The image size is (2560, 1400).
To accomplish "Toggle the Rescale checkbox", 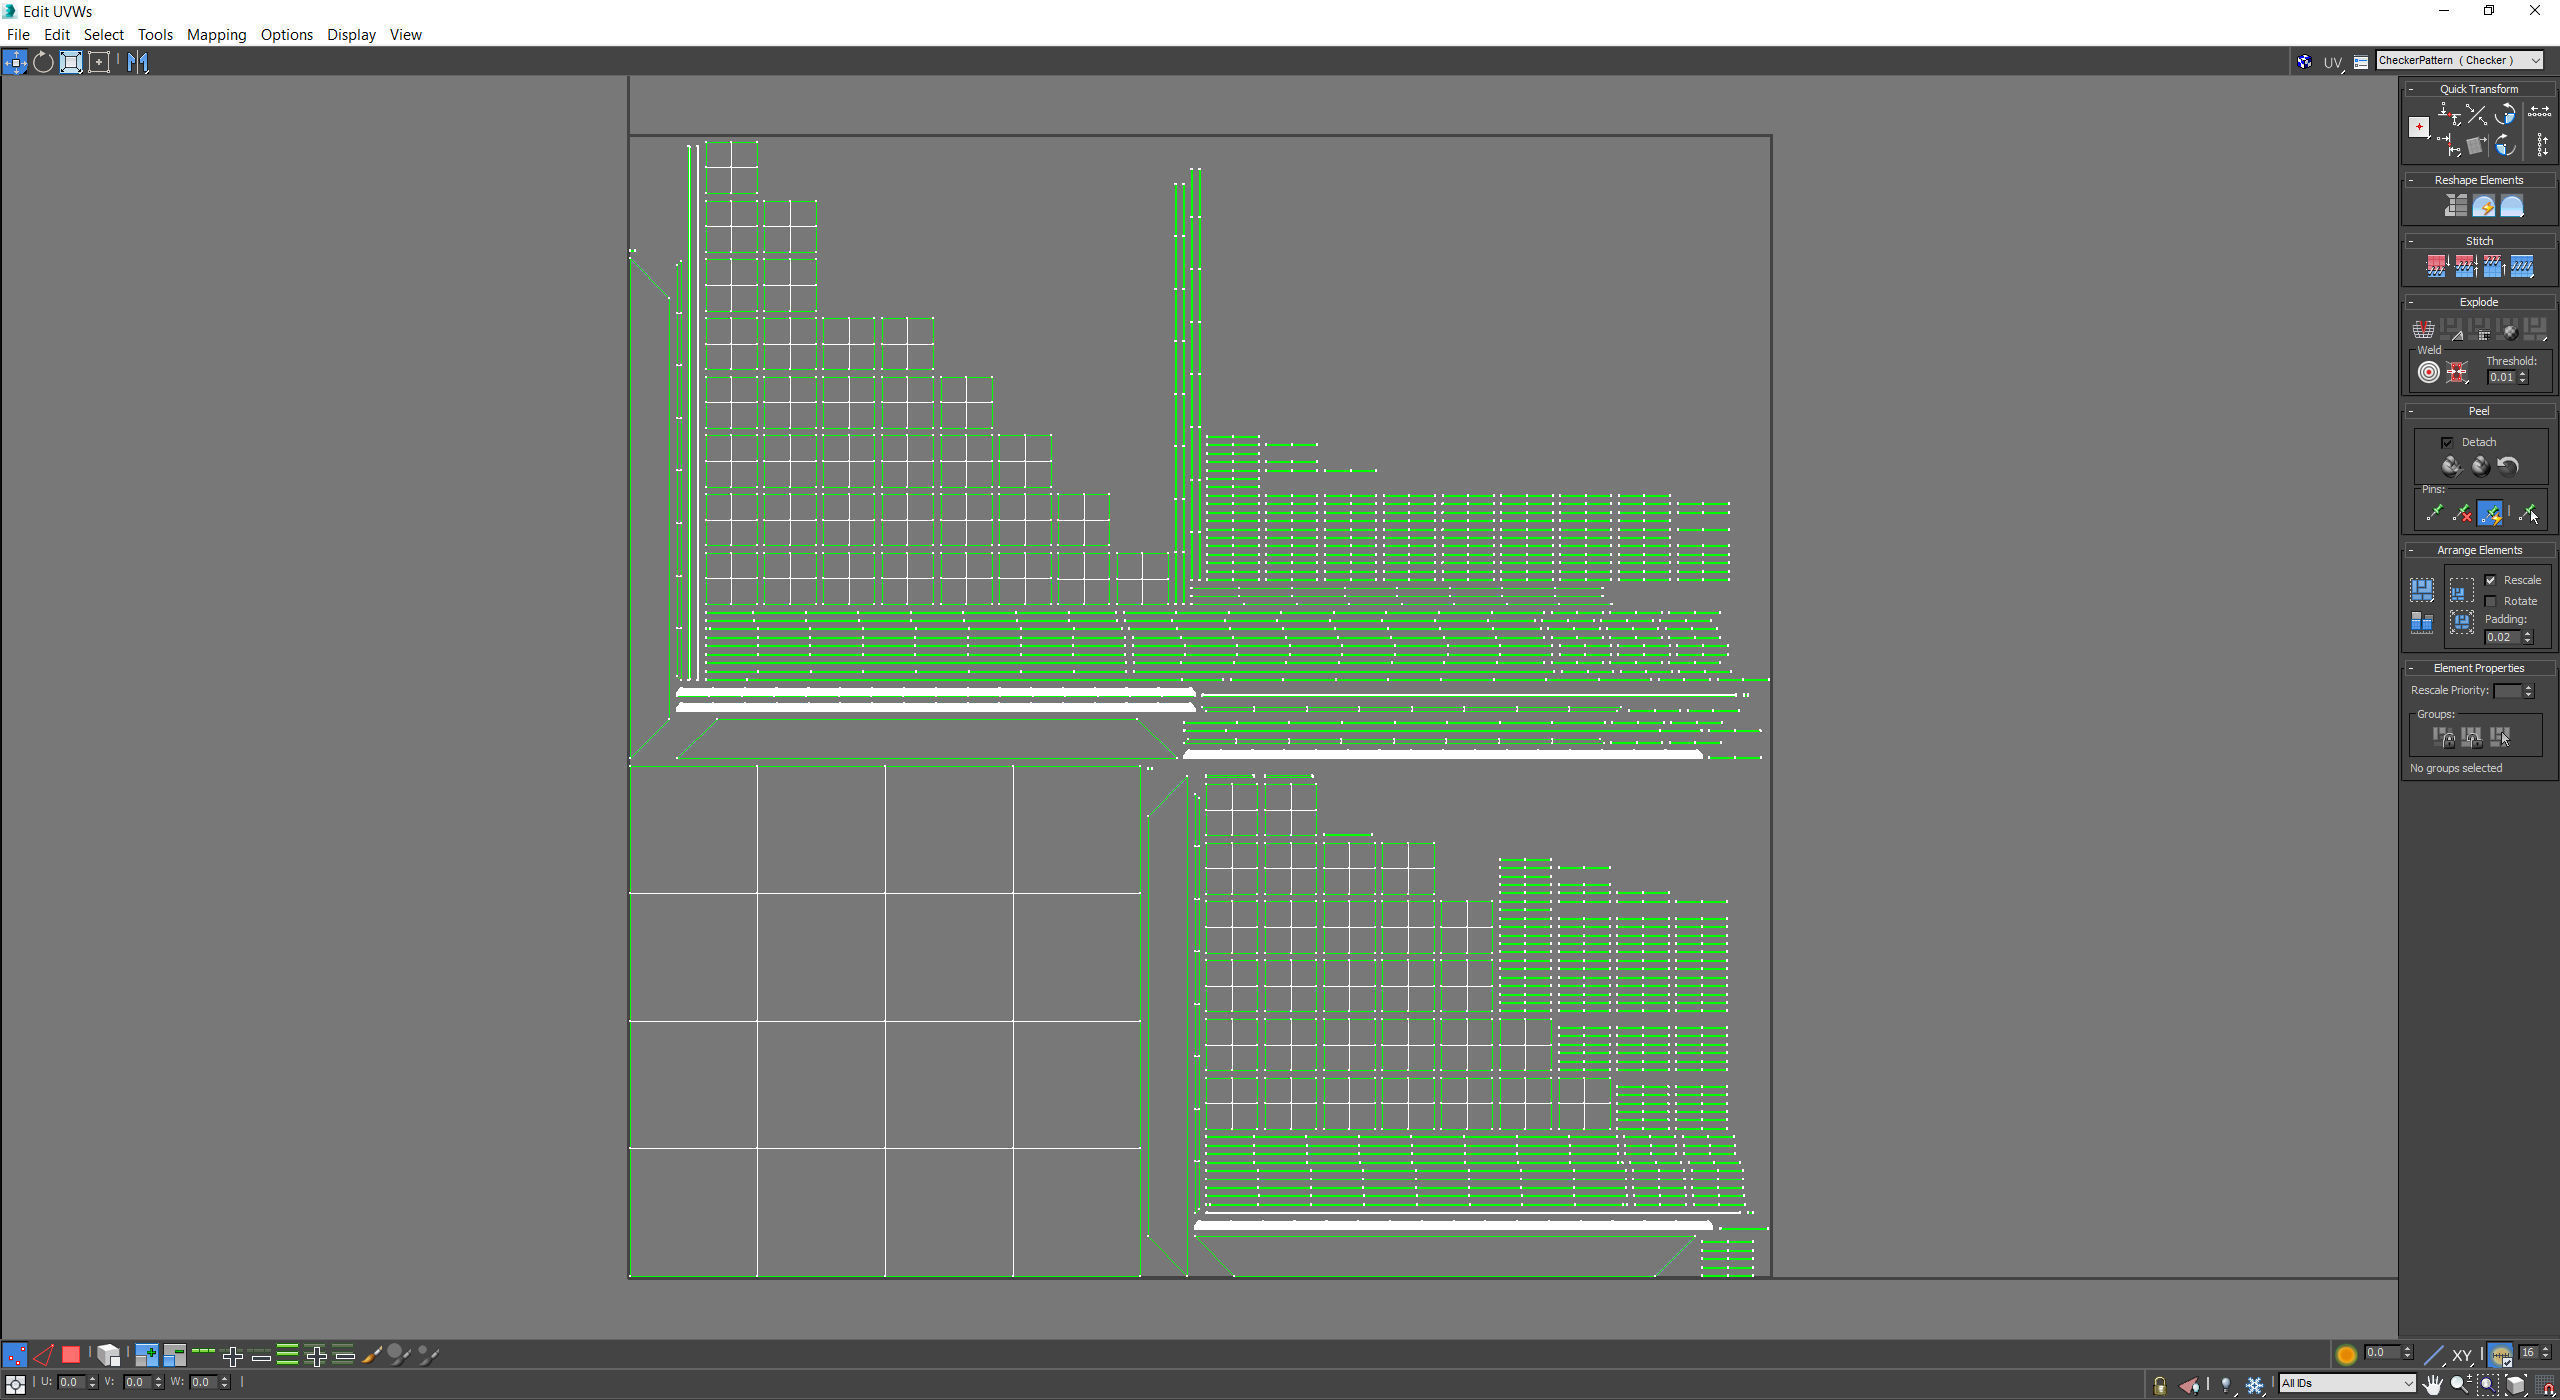I will [2491, 580].
